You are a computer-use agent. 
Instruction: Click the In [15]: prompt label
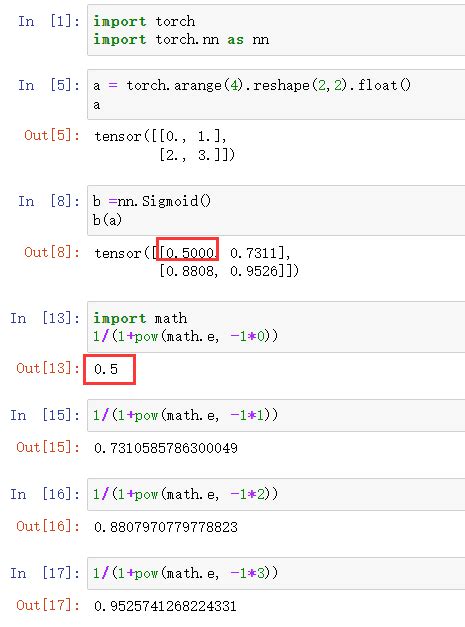click(x=45, y=415)
